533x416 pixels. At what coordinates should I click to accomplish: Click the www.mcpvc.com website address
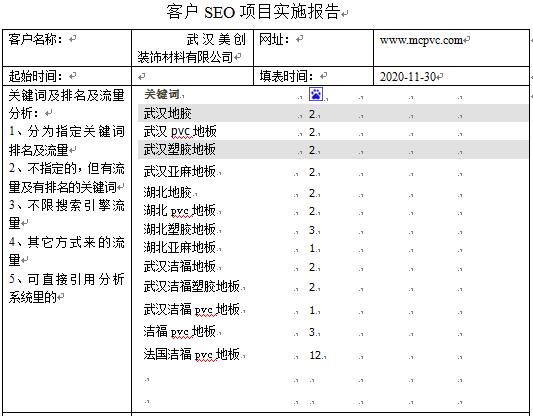pos(421,40)
